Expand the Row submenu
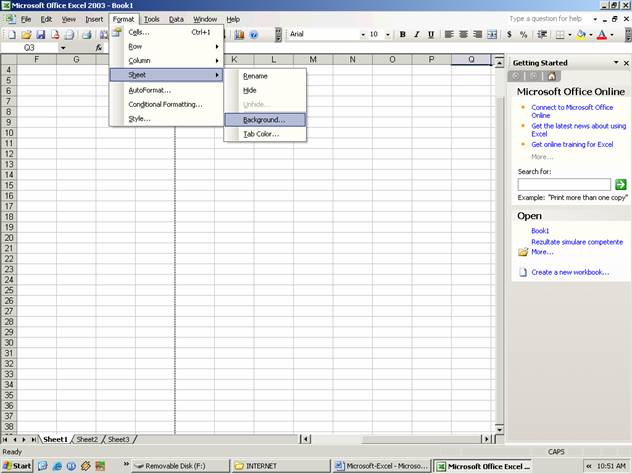 (x=166, y=47)
